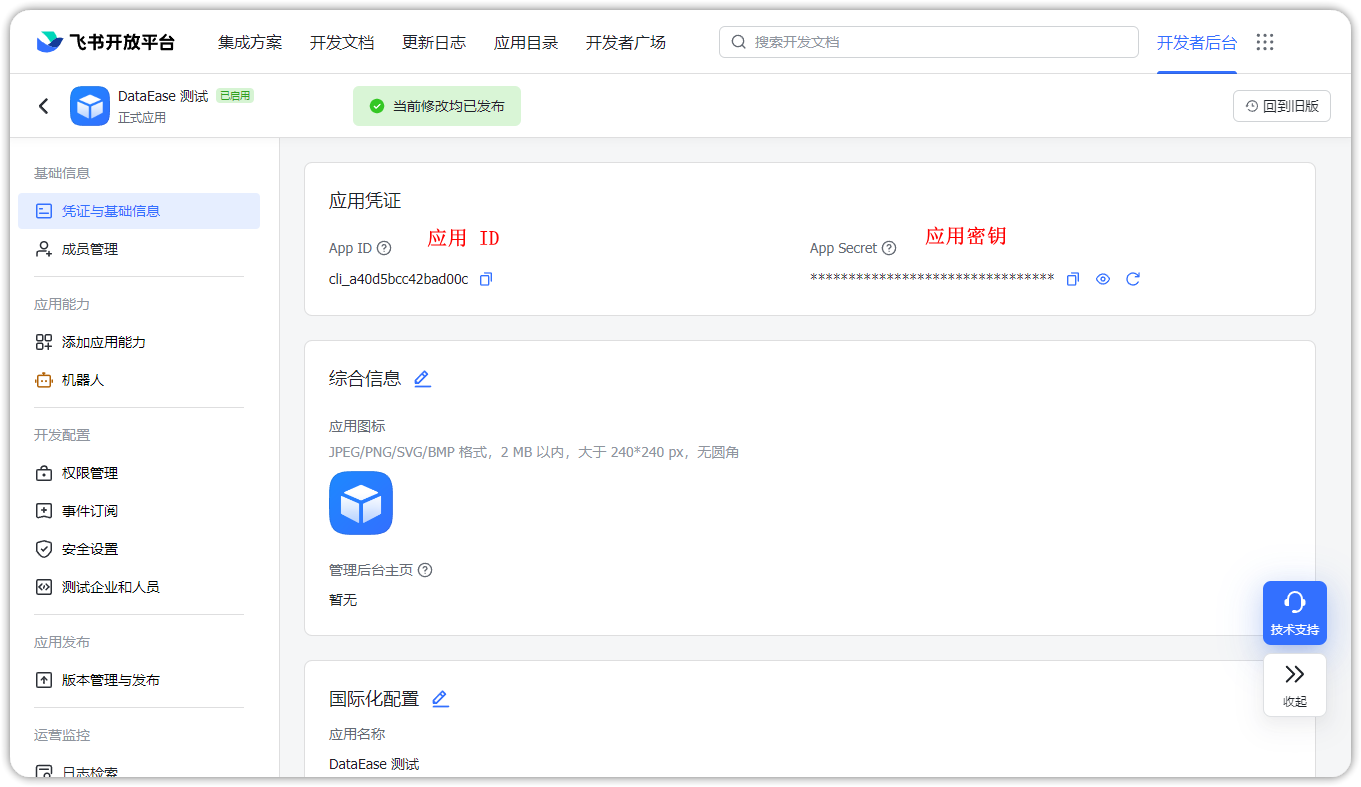Open 更新日志 in top navigation
Viewport: 1361px width, 787px height.
(434, 42)
